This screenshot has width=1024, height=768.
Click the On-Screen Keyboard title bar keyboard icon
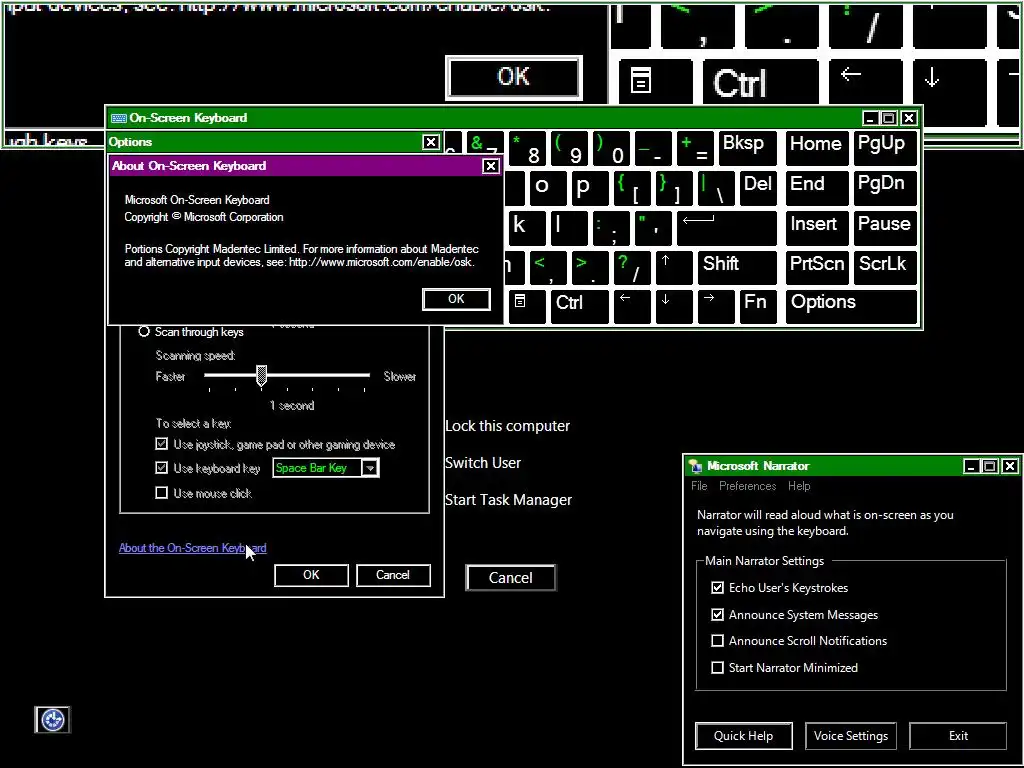click(118, 118)
